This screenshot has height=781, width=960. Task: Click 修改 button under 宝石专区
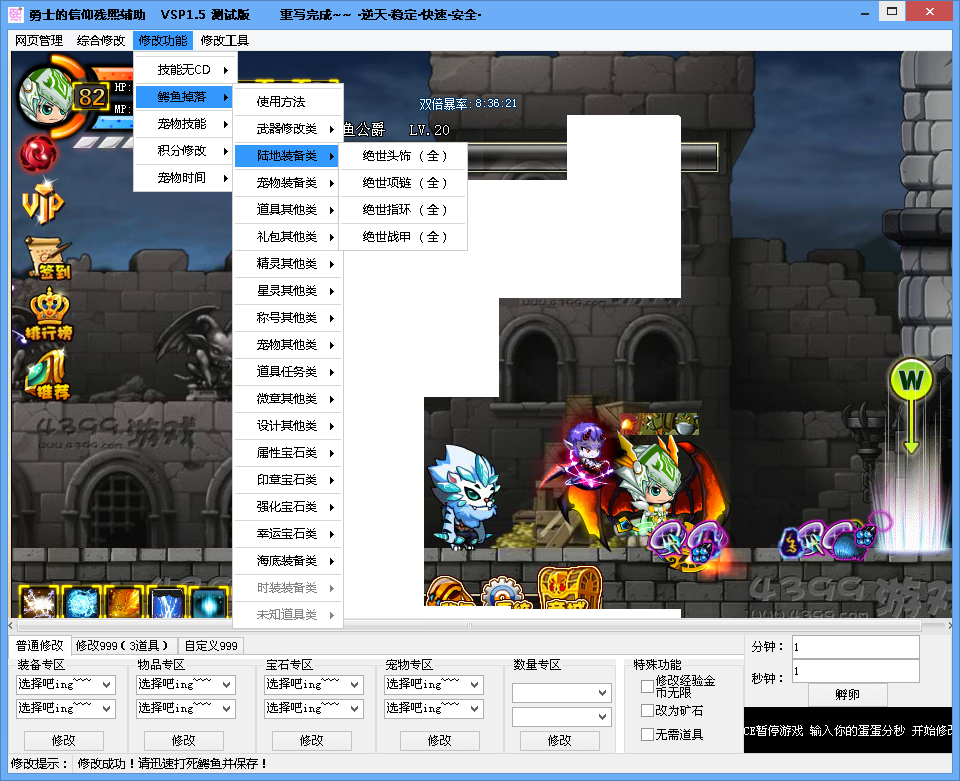point(312,741)
